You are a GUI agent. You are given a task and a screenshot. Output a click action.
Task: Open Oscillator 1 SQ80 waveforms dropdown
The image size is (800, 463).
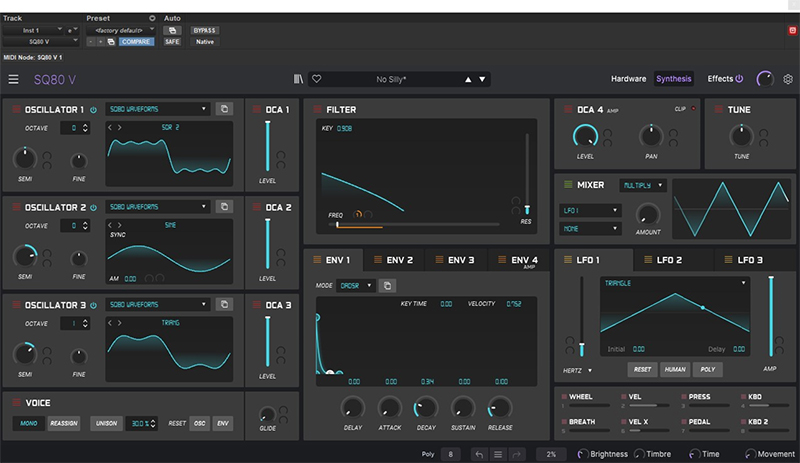tap(158, 109)
